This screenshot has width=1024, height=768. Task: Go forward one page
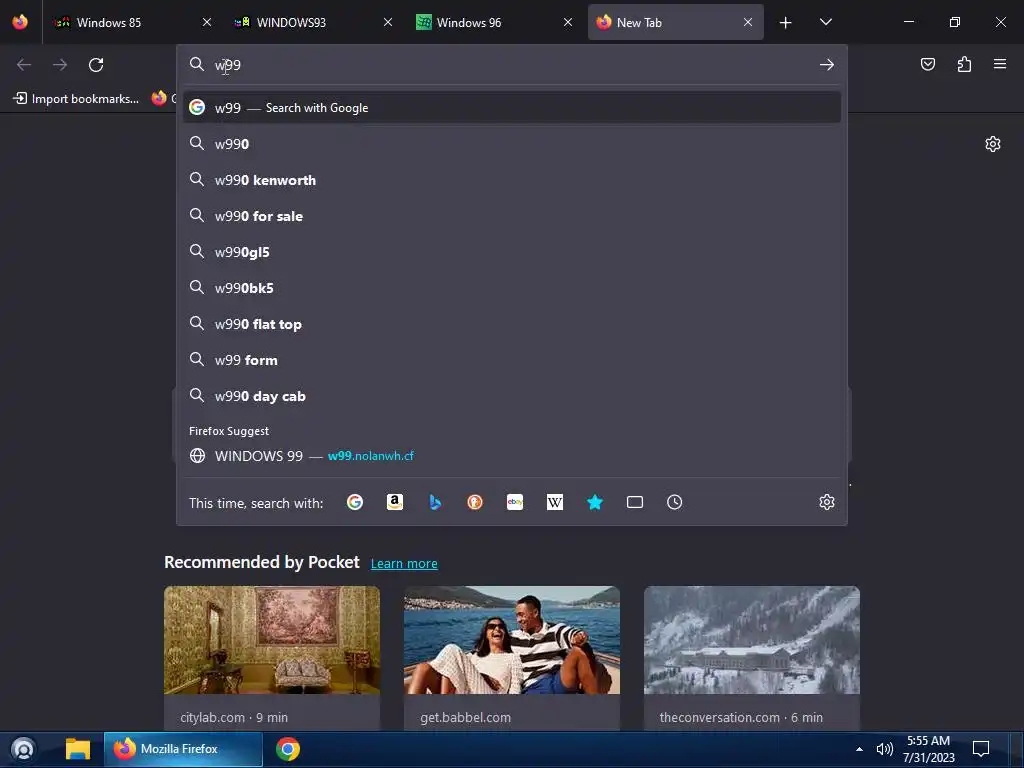[x=60, y=65]
